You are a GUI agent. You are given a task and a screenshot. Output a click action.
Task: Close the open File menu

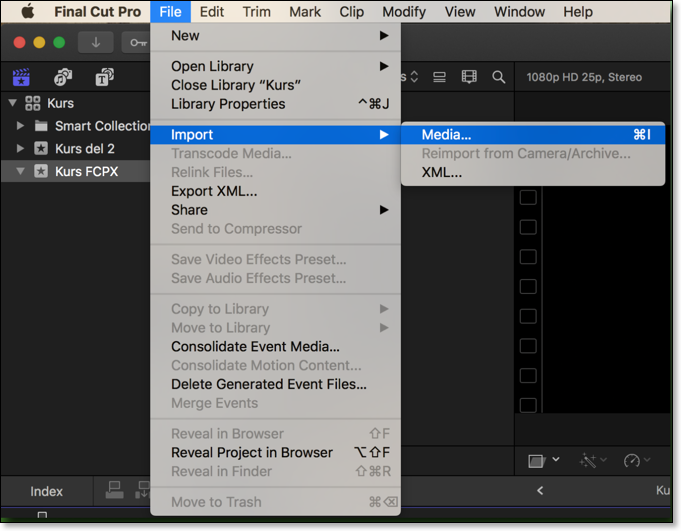tap(170, 12)
